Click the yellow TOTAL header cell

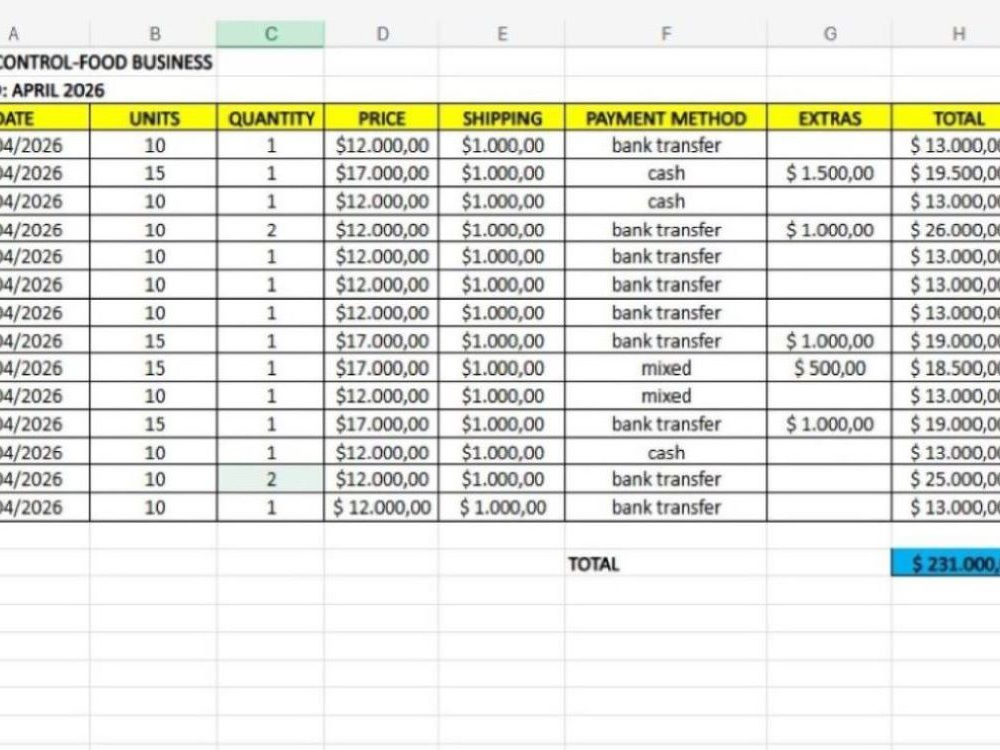(x=946, y=118)
